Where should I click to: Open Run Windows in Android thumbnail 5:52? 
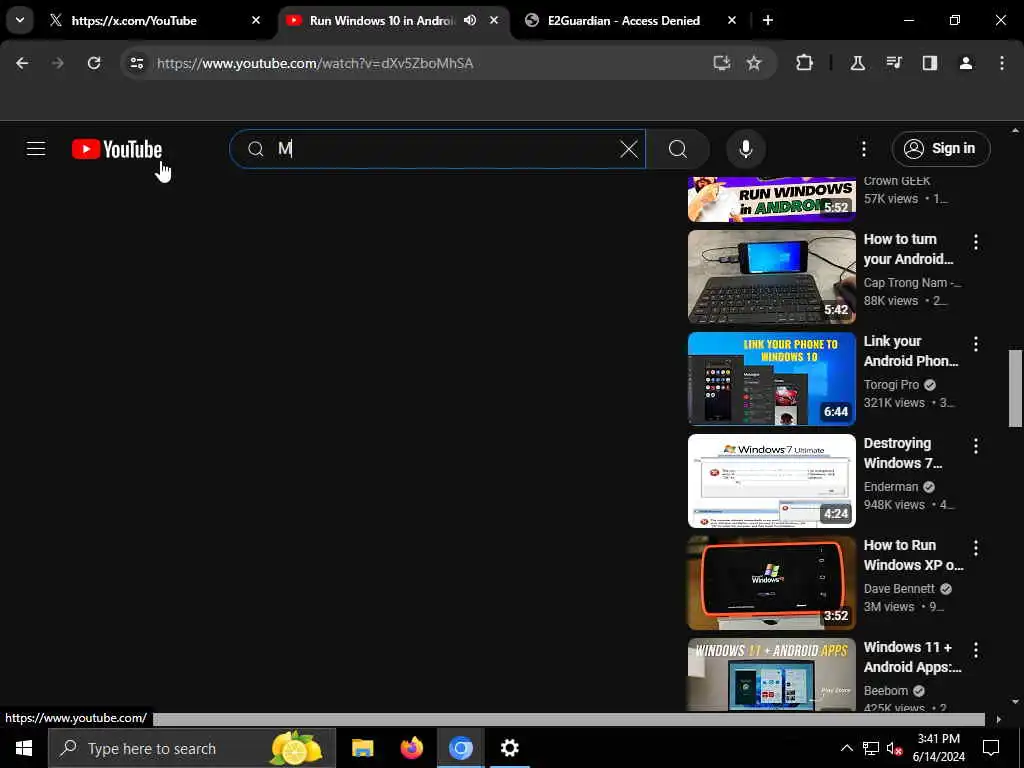click(x=771, y=199)
